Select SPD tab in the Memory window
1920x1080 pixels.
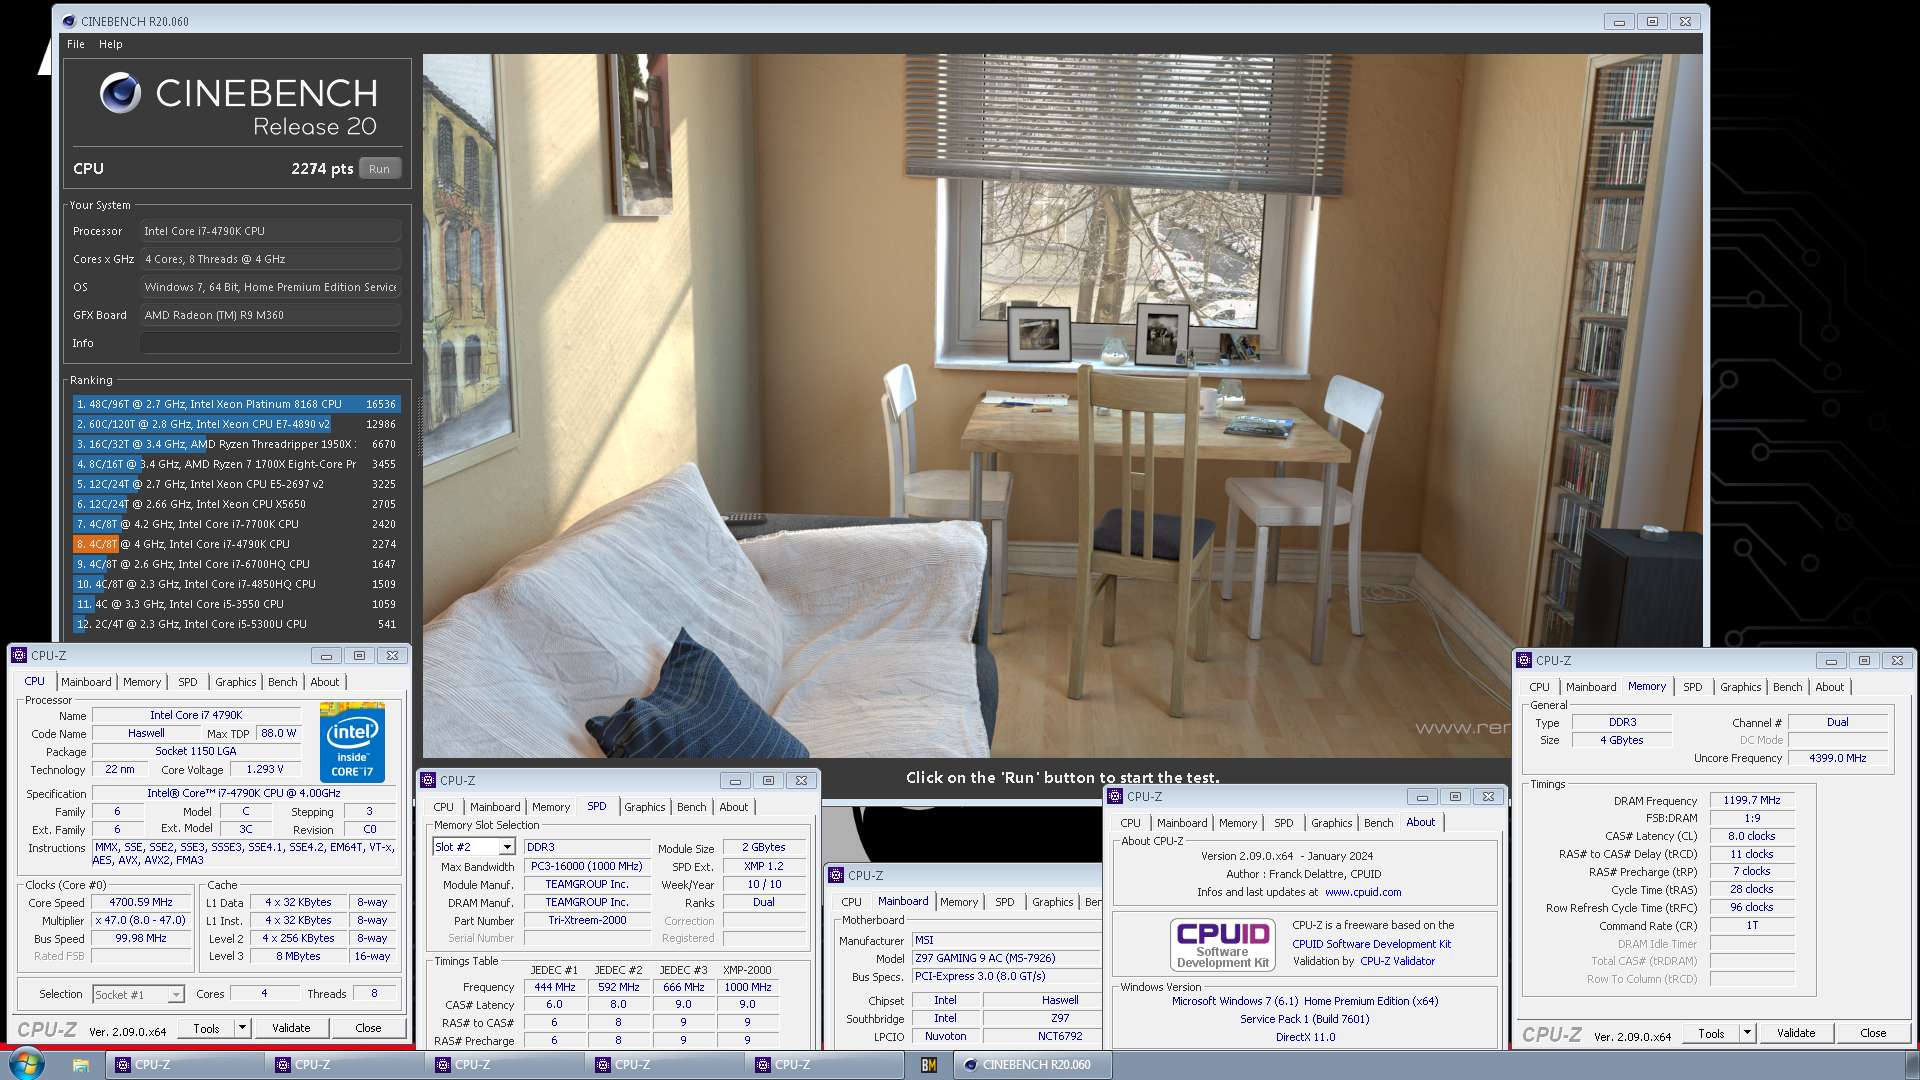[1693, 687]
